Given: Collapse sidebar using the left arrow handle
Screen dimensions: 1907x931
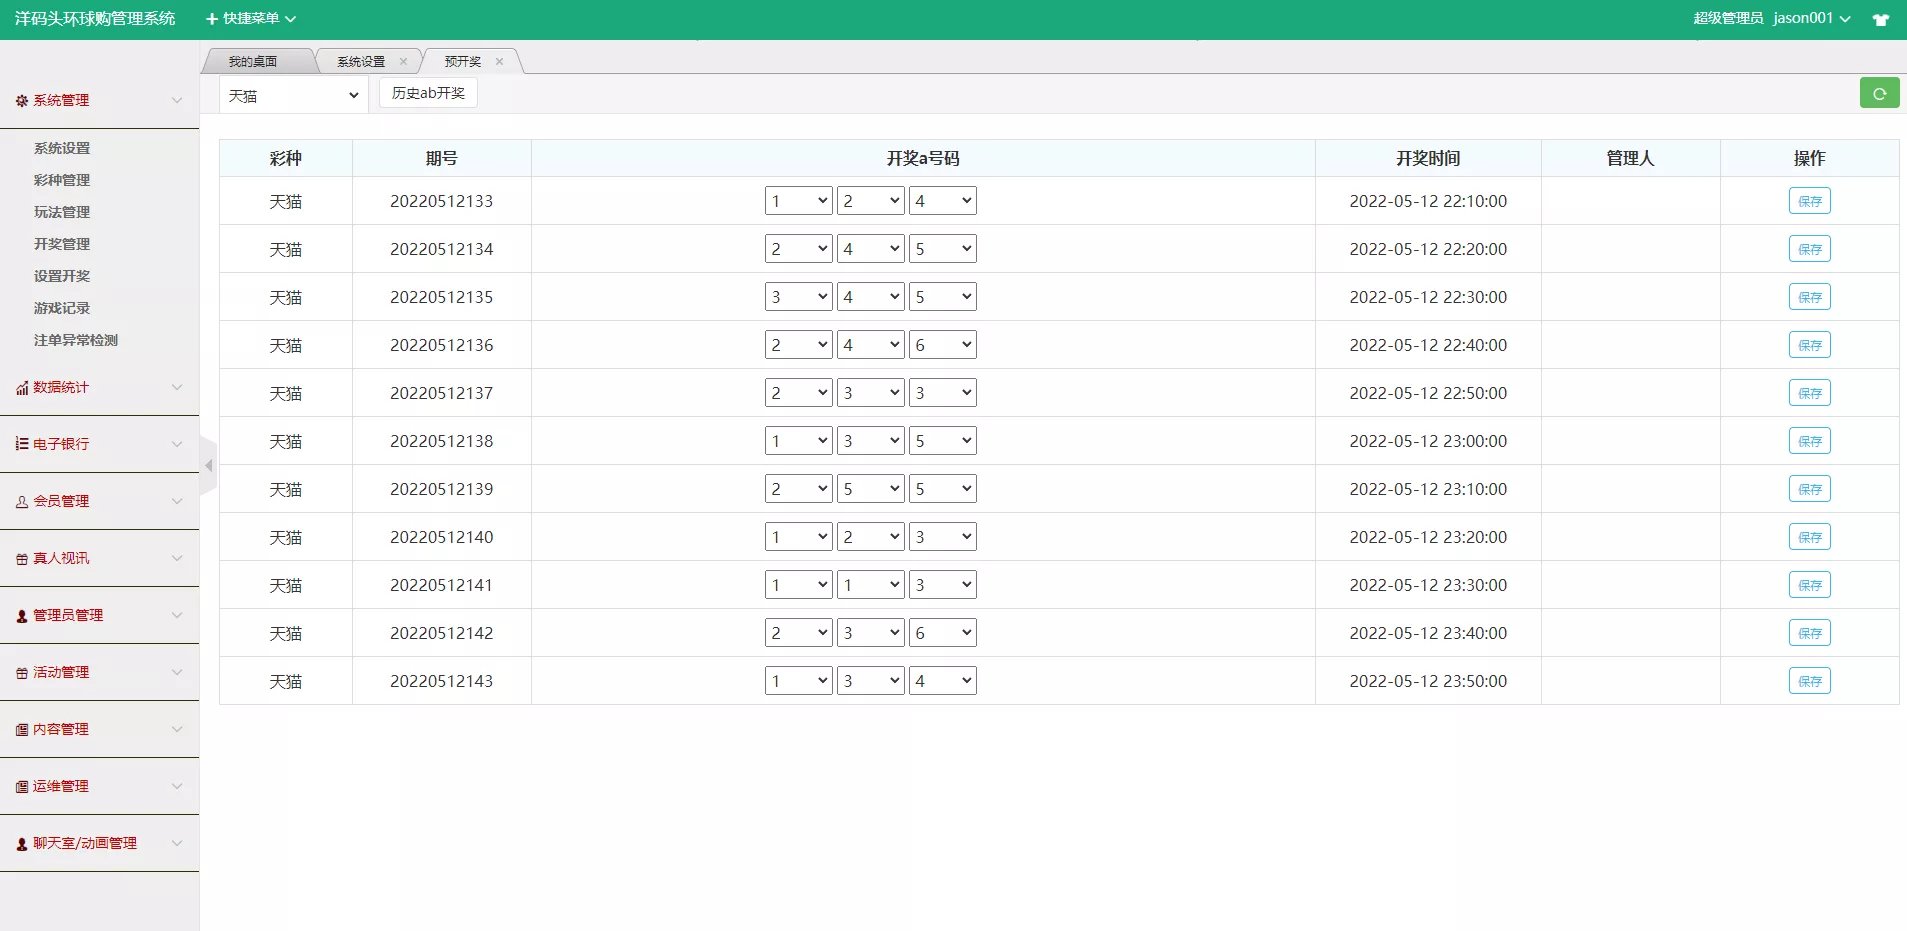Looking at the screenshot, I should click(x=208, y=465).
